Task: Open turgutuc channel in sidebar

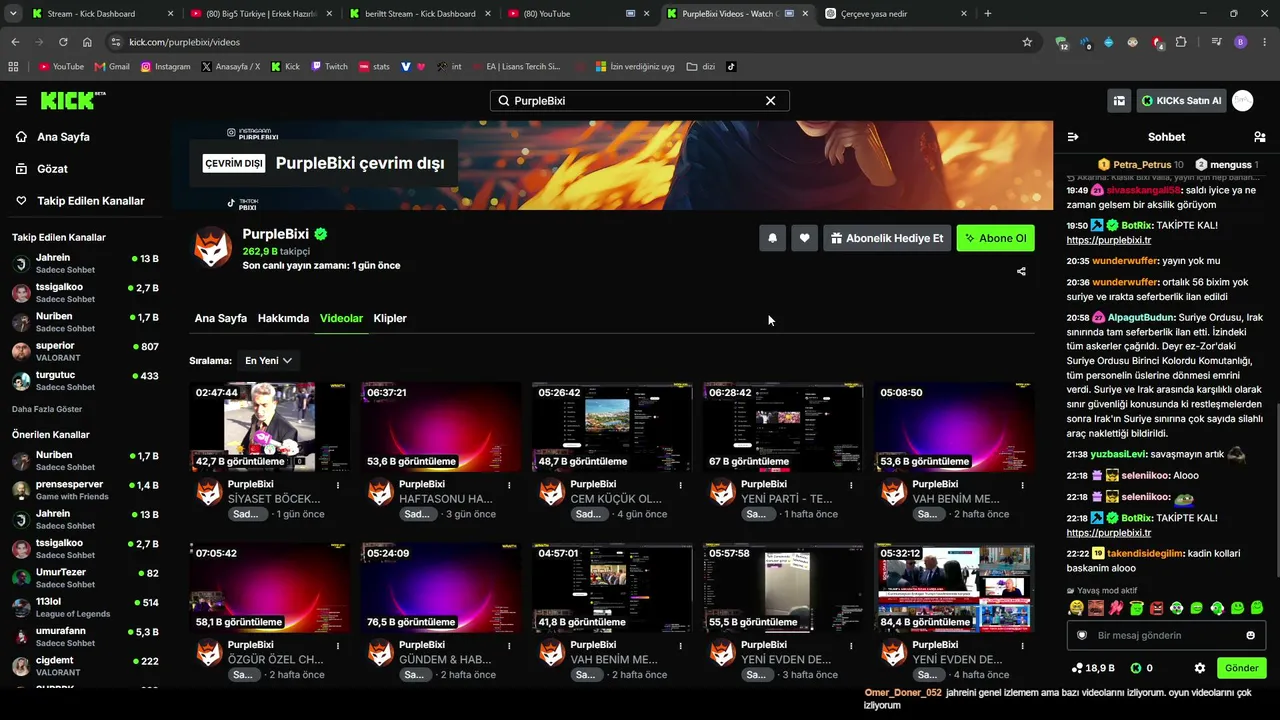Action: click(84, 381)
